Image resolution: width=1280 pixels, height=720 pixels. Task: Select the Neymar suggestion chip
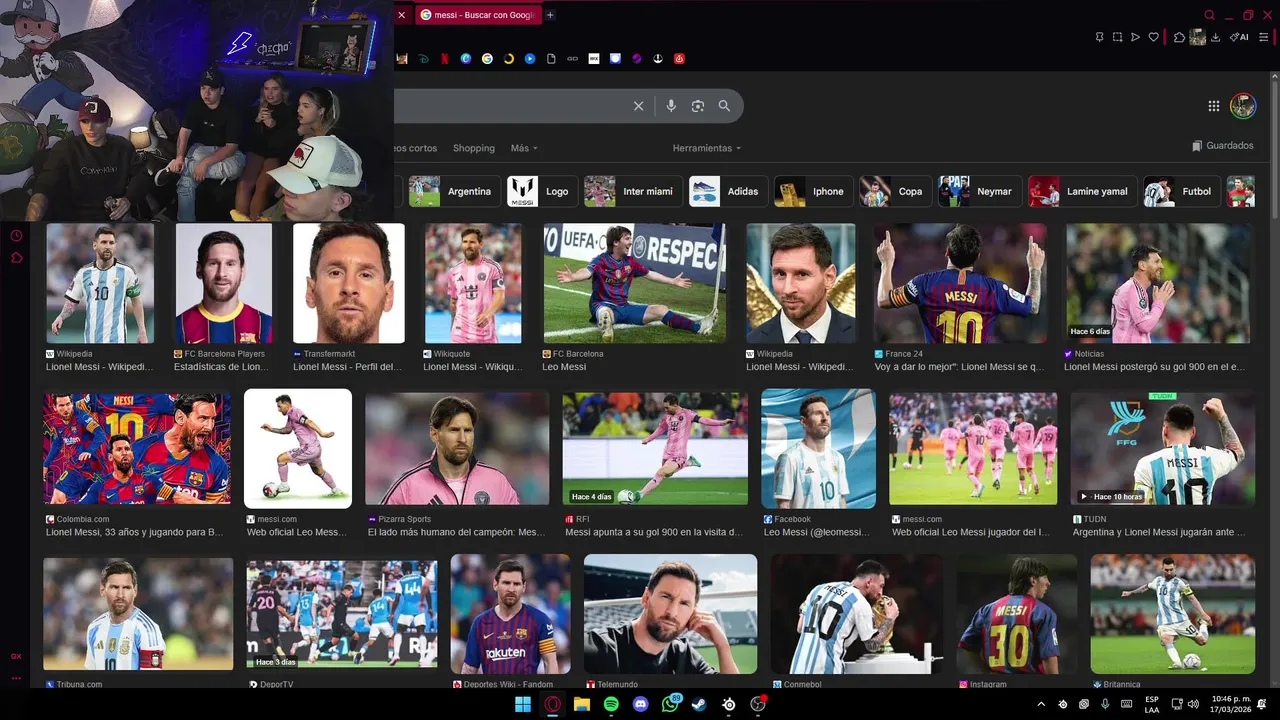coord(980,191)
